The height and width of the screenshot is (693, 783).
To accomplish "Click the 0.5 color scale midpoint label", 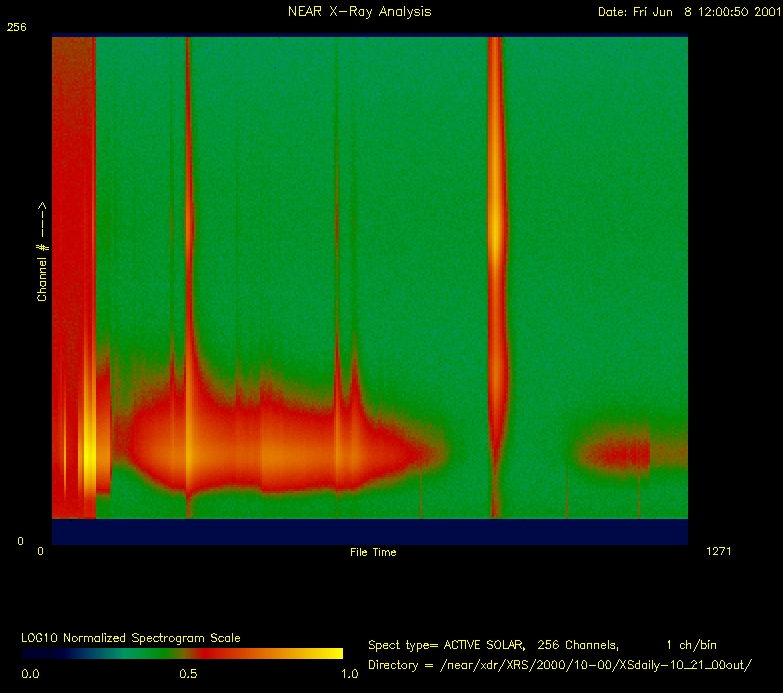I will tap(187, 674).
